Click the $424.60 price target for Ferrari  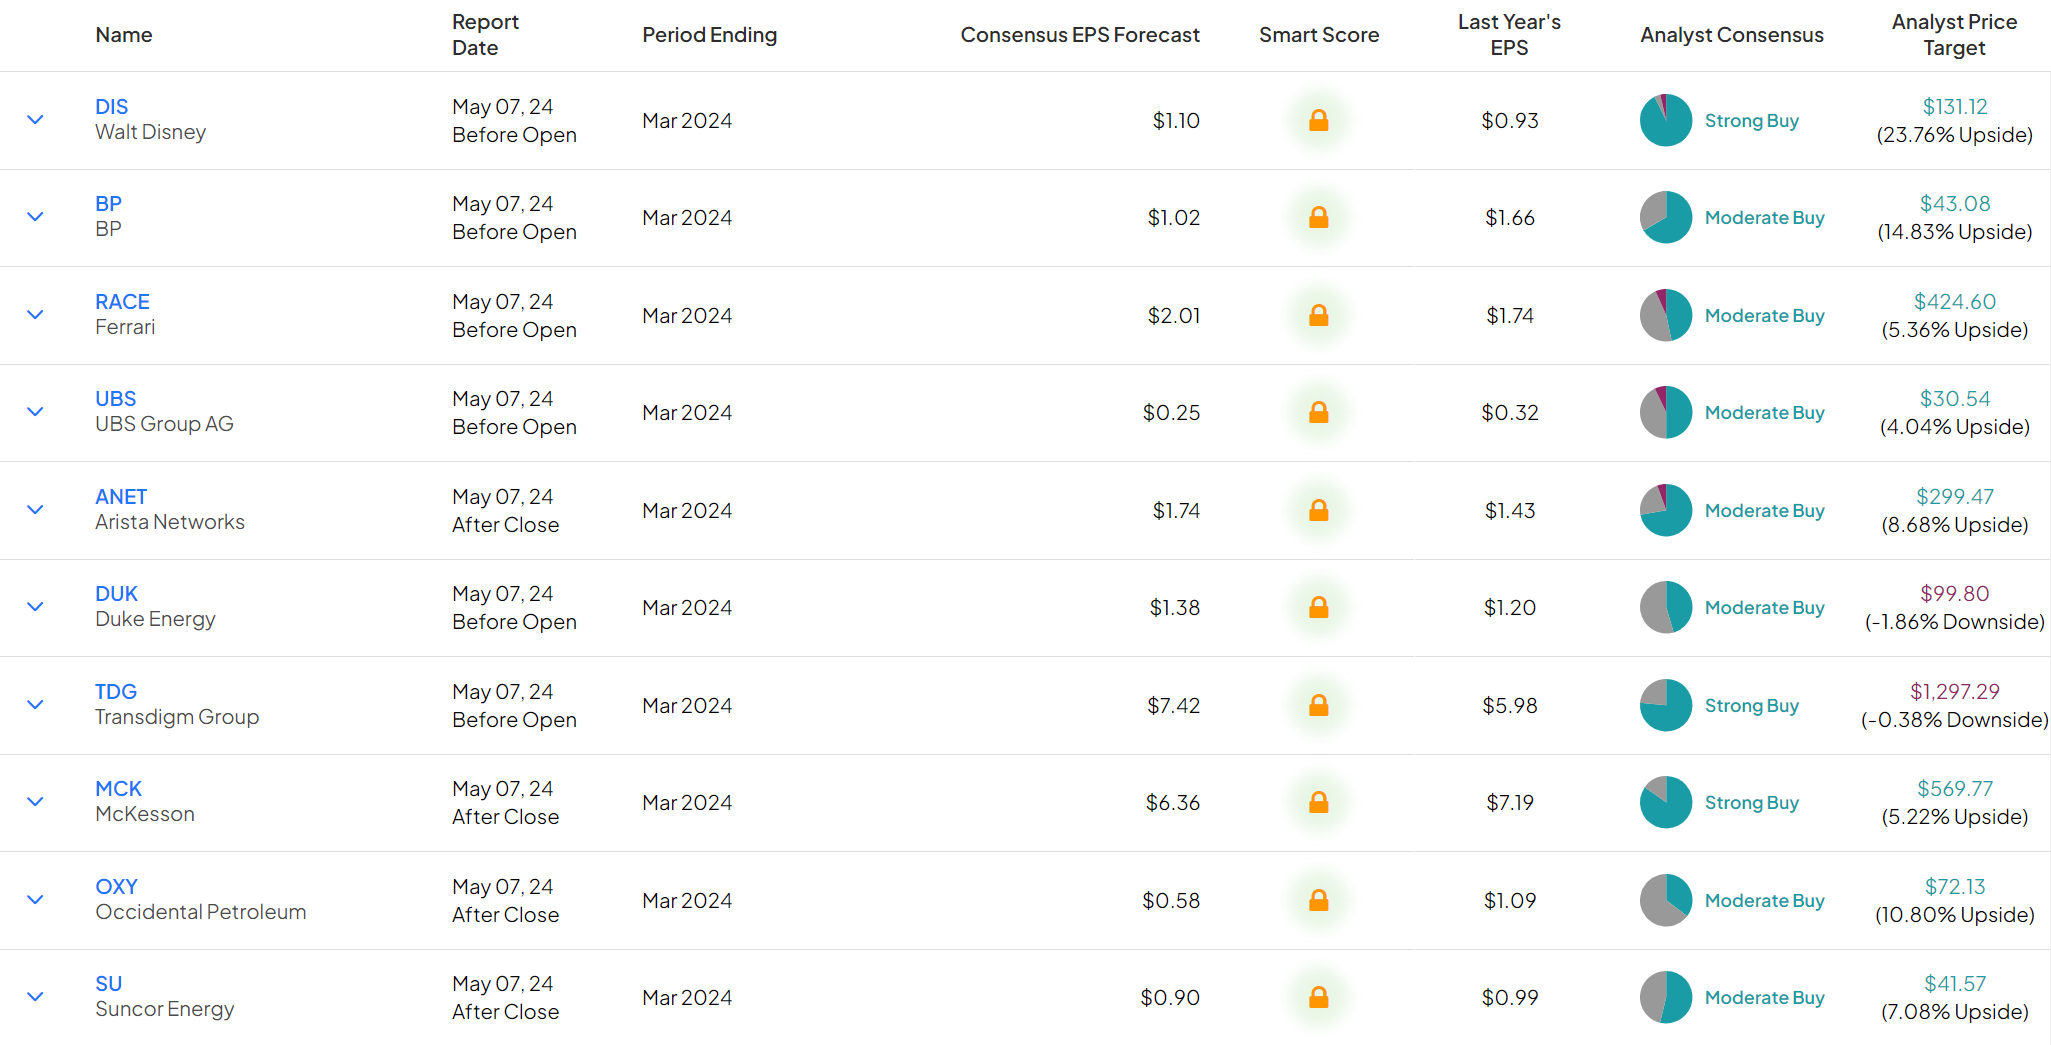point(1955,302)
